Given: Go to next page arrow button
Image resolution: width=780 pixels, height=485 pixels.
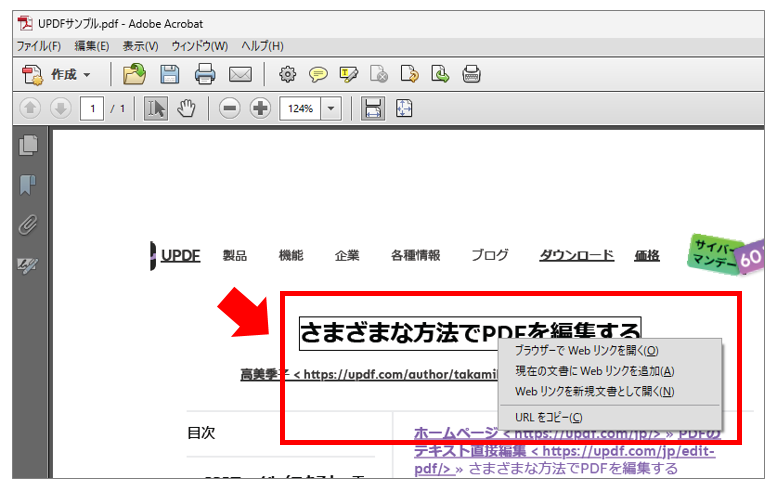Looking at the screenshot, I should point(61,108).
